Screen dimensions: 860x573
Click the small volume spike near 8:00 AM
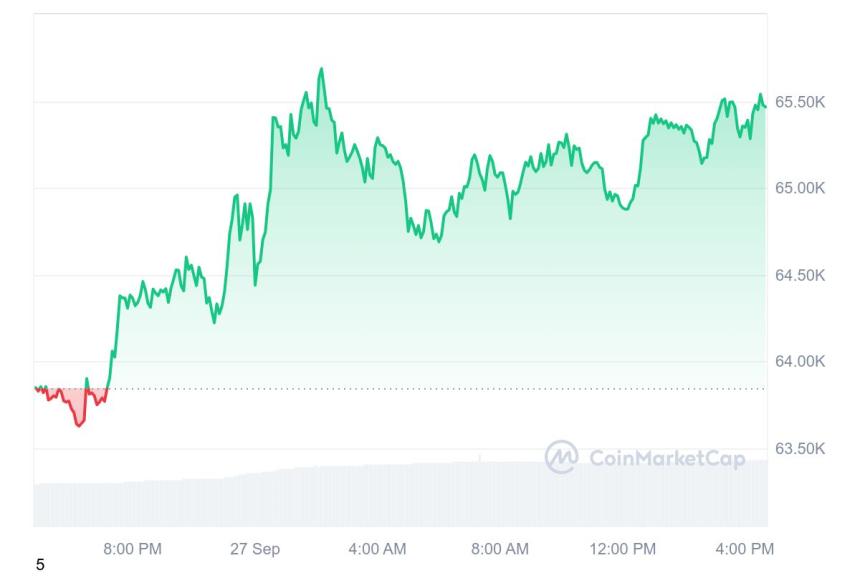[x=480, y=458]
